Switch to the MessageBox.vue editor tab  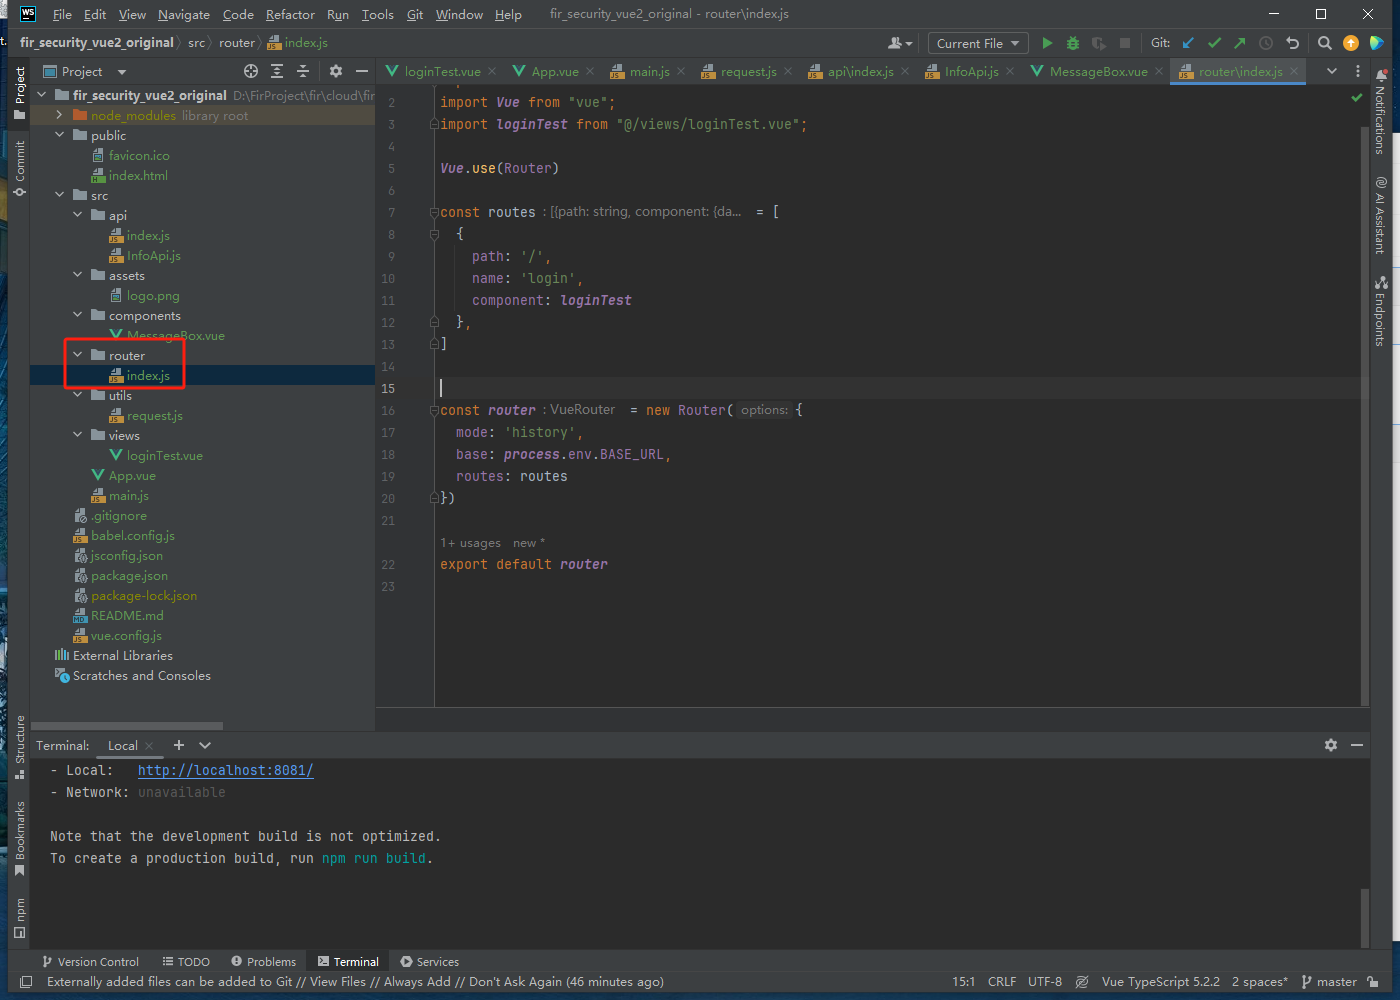[x=1098, y=71]
